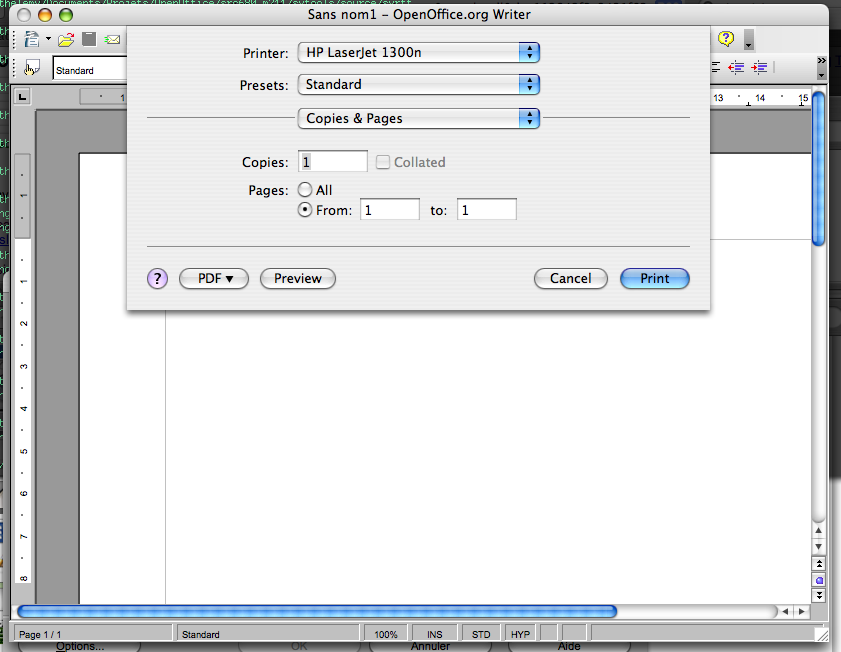Toggle the HYP hyperlink mode status field
Screen dimensions: 841x652
pos(520,634)
